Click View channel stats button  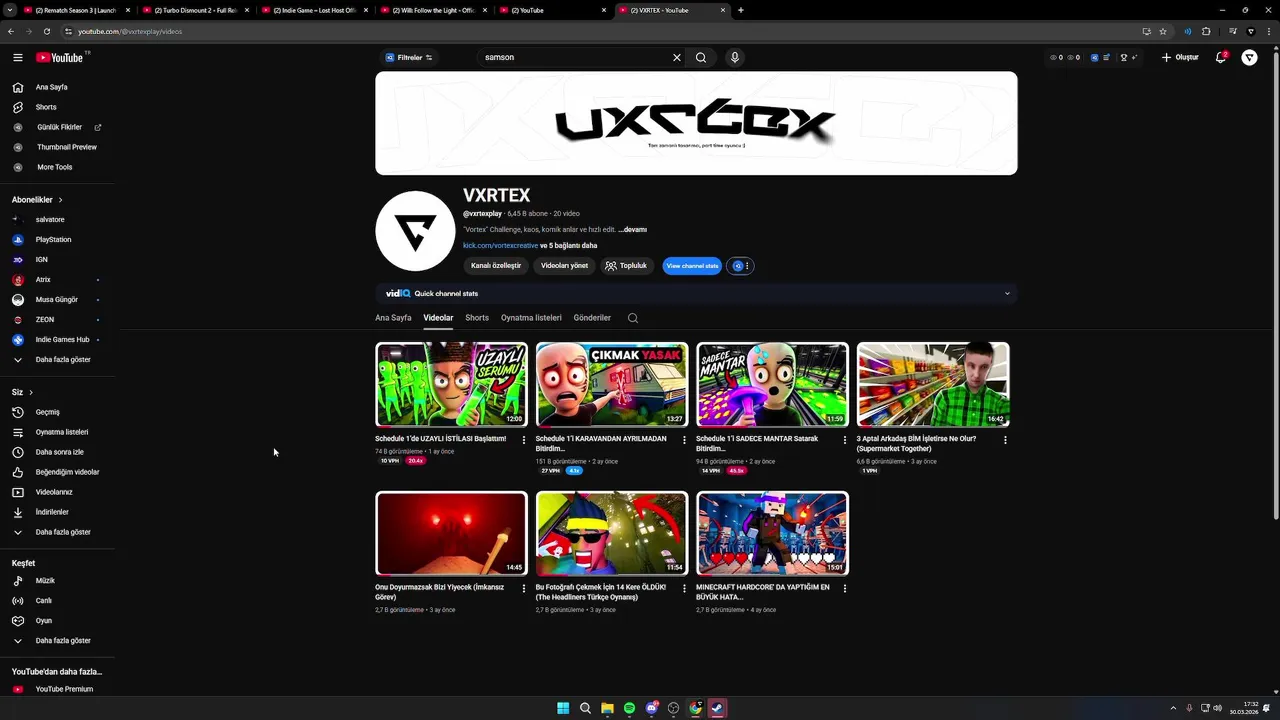[692, 266]
